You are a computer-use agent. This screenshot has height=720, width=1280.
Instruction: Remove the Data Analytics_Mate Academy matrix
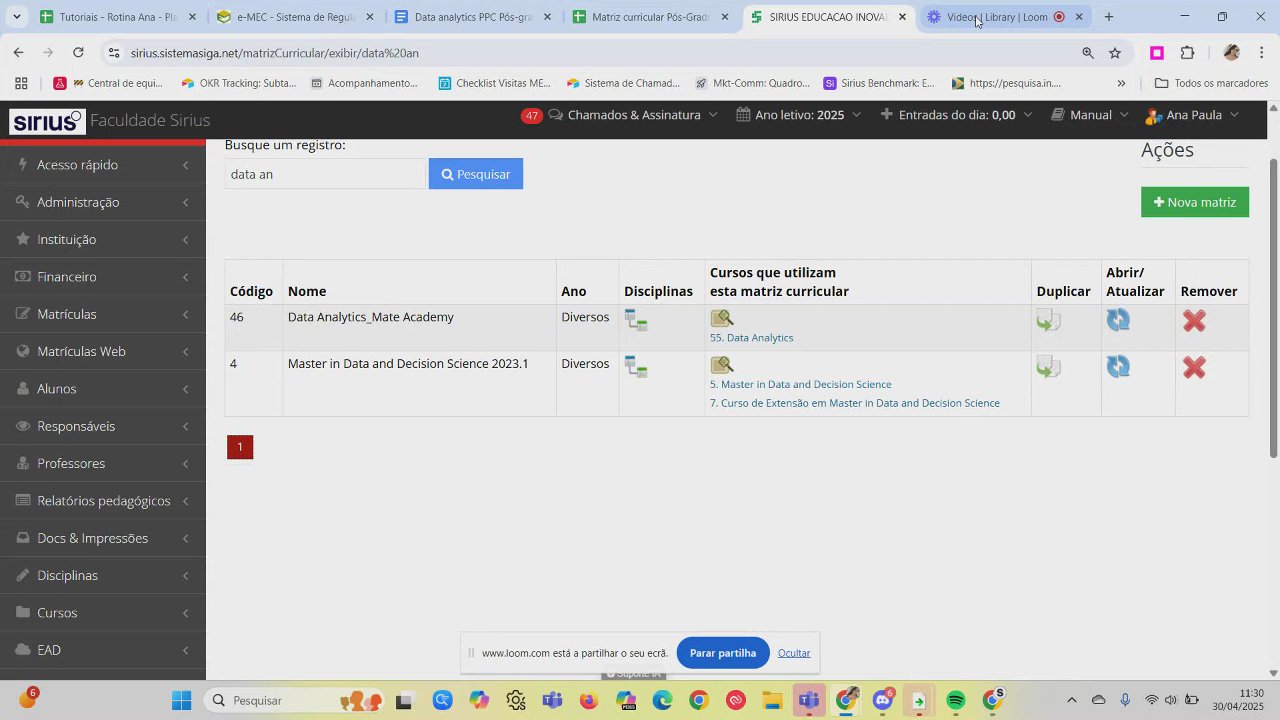coord(1194,321)
